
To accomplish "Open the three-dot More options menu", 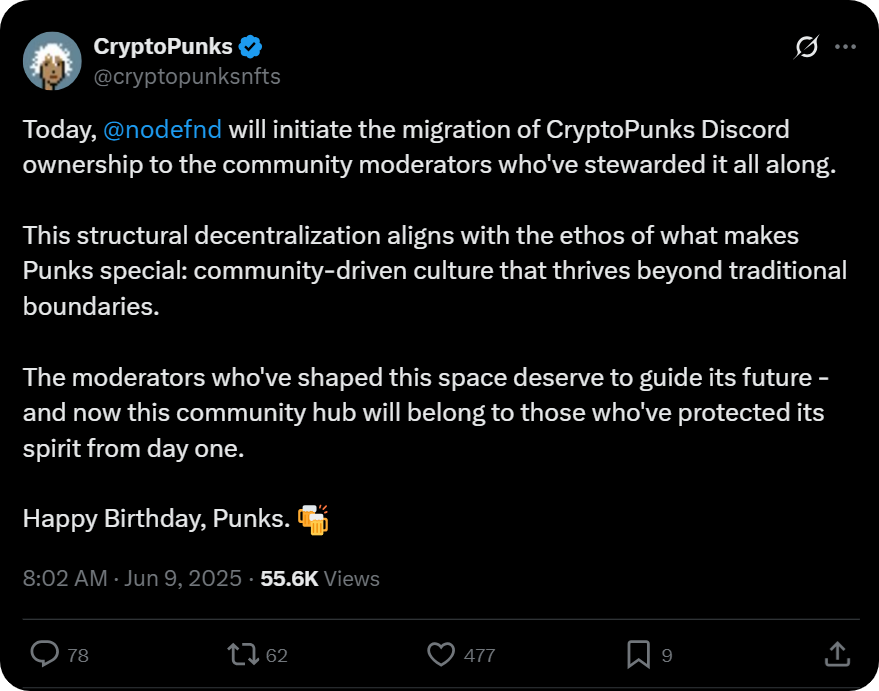I will (x=845, y=47).
